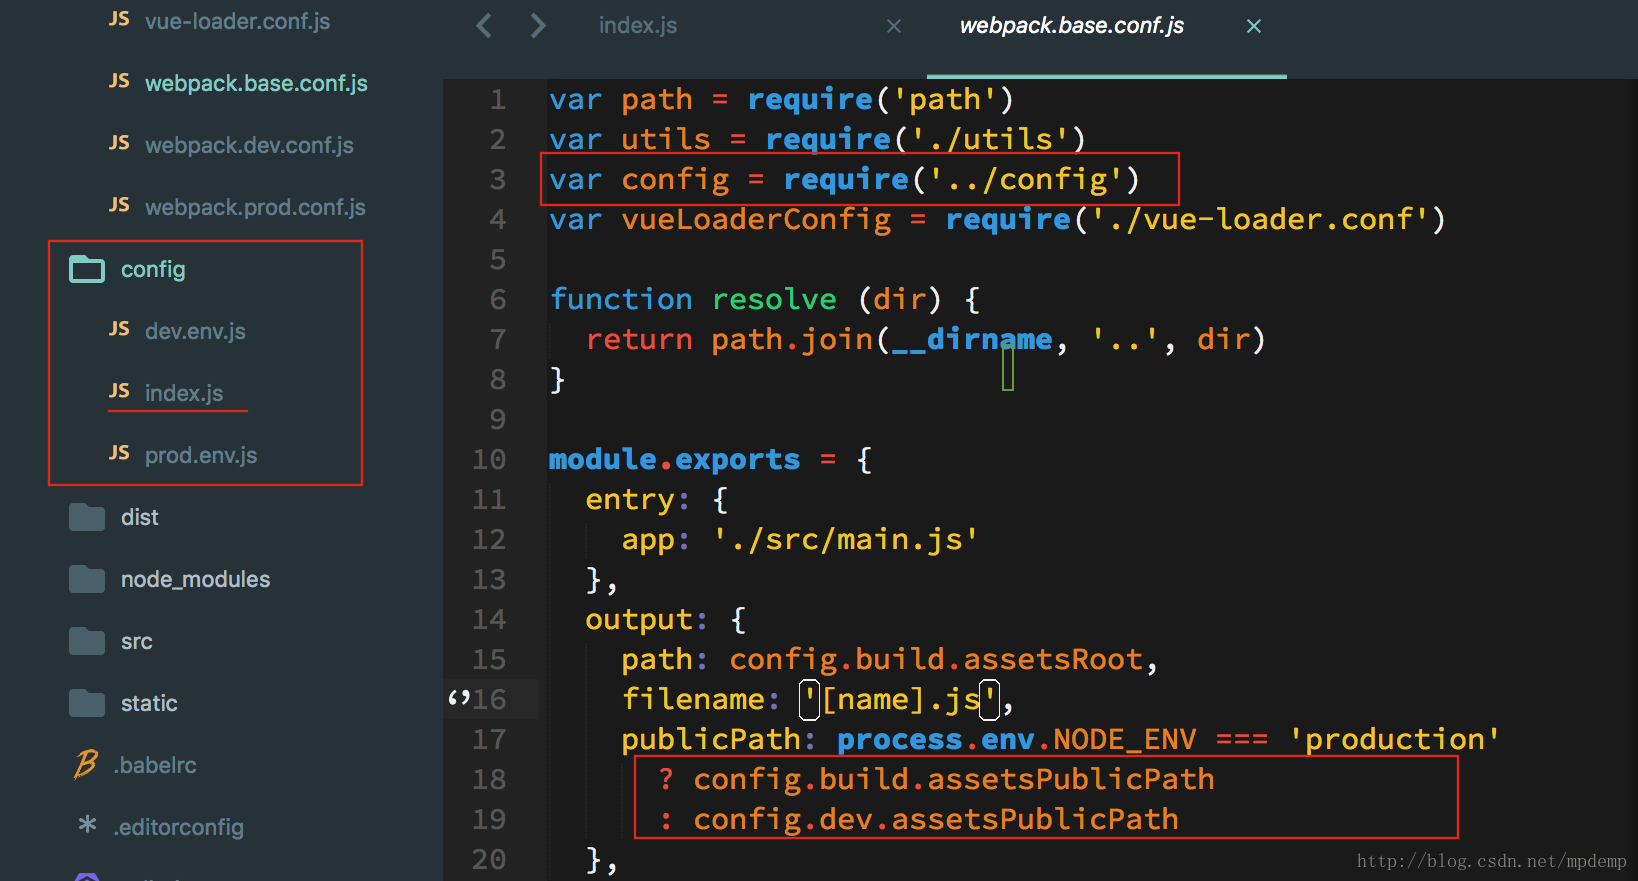Click the quote marker on line 16 gutter
The image size is (1638, 881).
[459, 697]
